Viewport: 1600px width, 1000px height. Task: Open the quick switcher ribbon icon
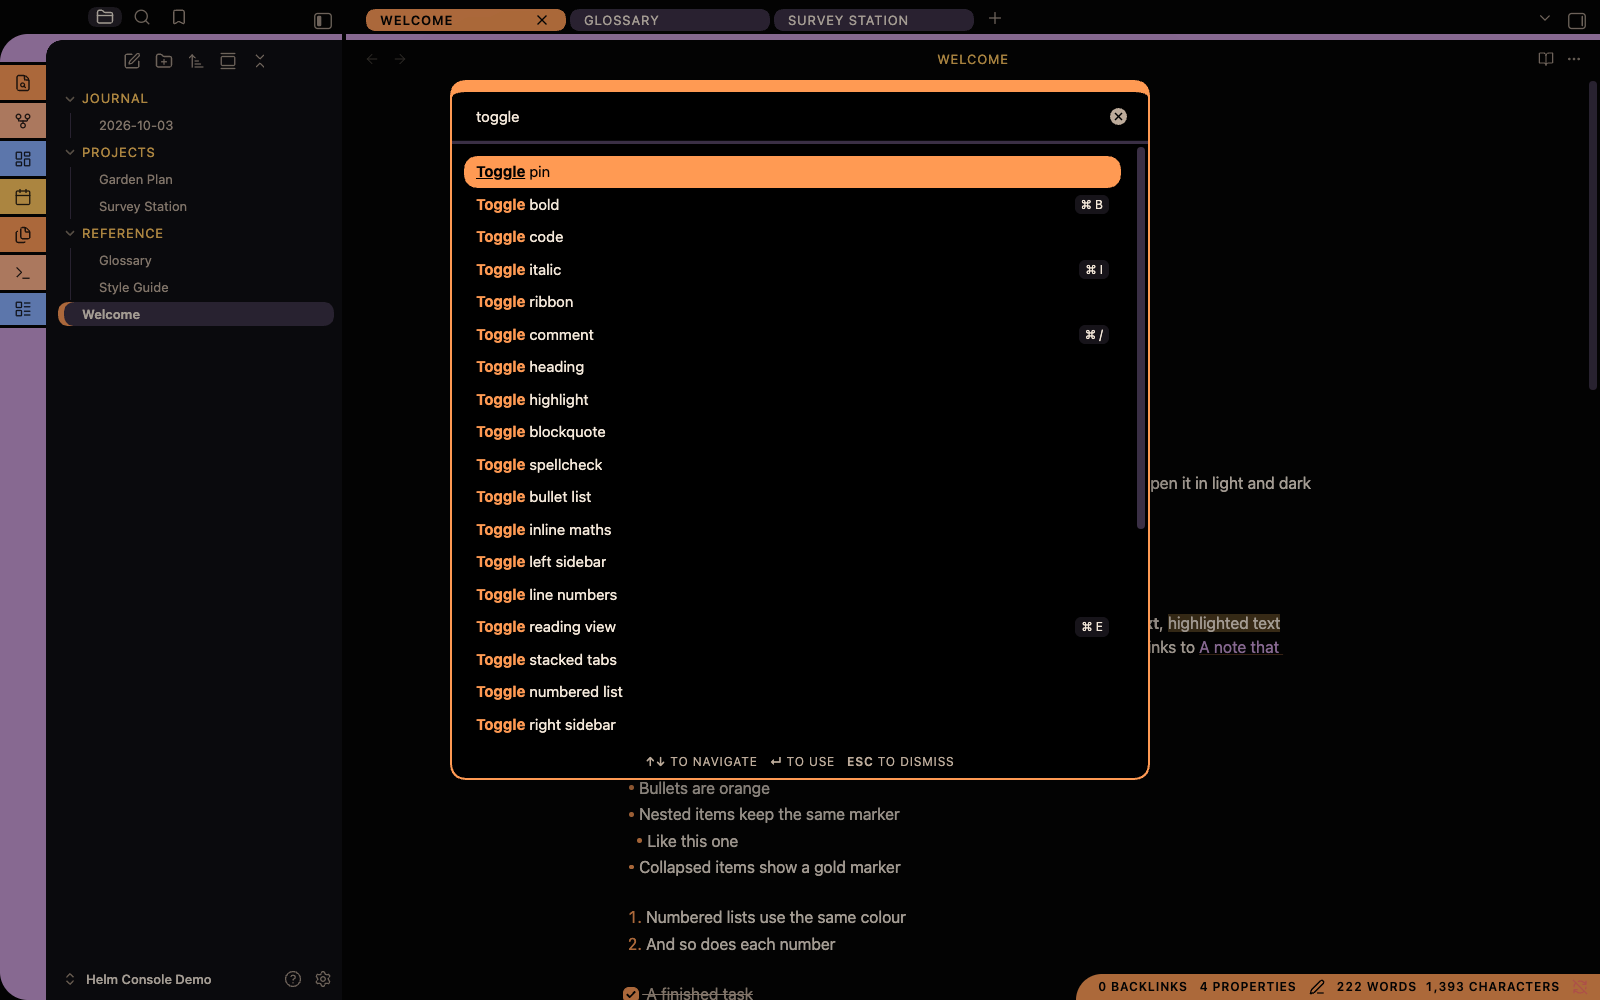[x=23, y=83]
